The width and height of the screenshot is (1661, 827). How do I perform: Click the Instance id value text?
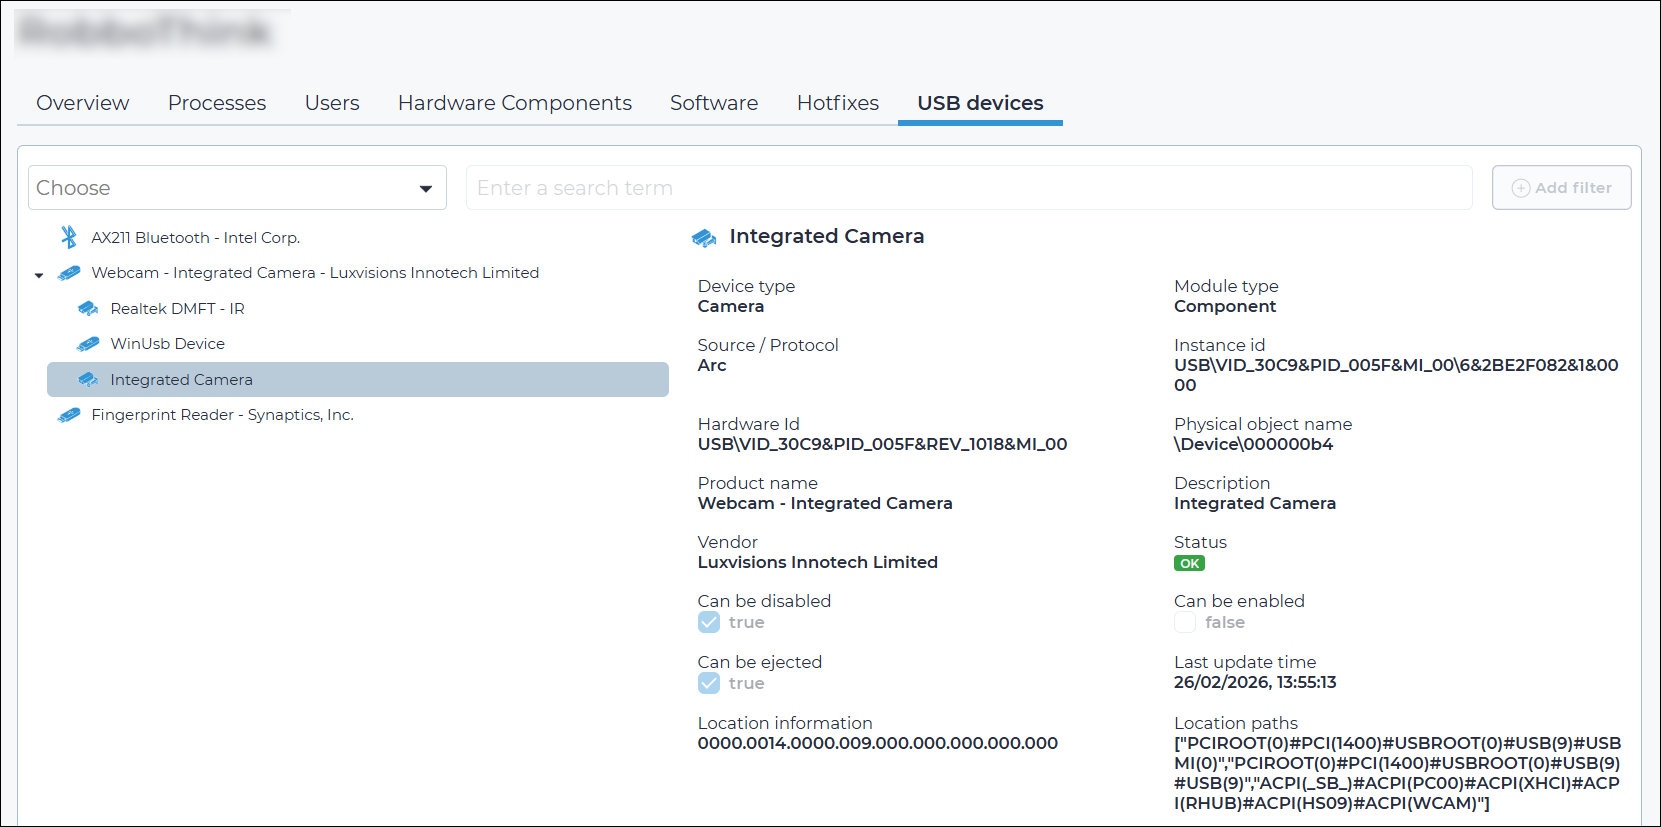[1396, 375]
